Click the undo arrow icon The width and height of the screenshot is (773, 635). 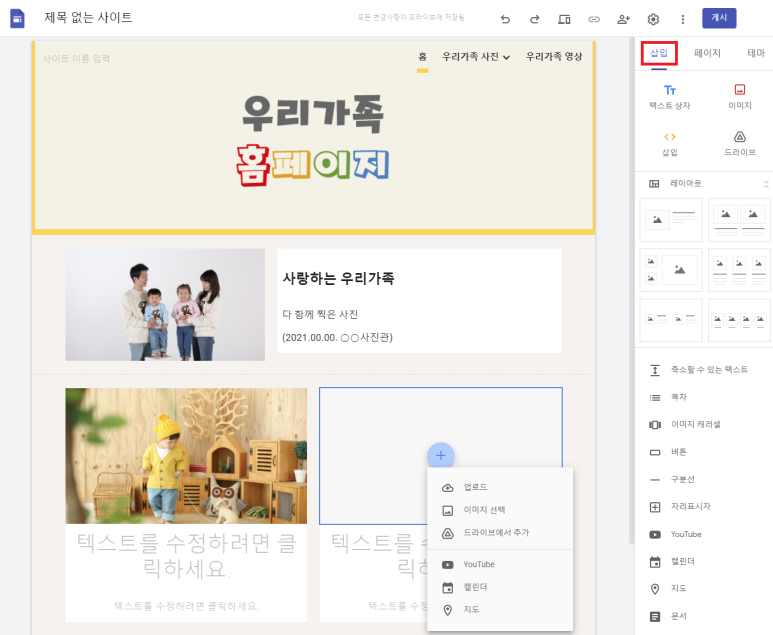click(x=505, y=19)
